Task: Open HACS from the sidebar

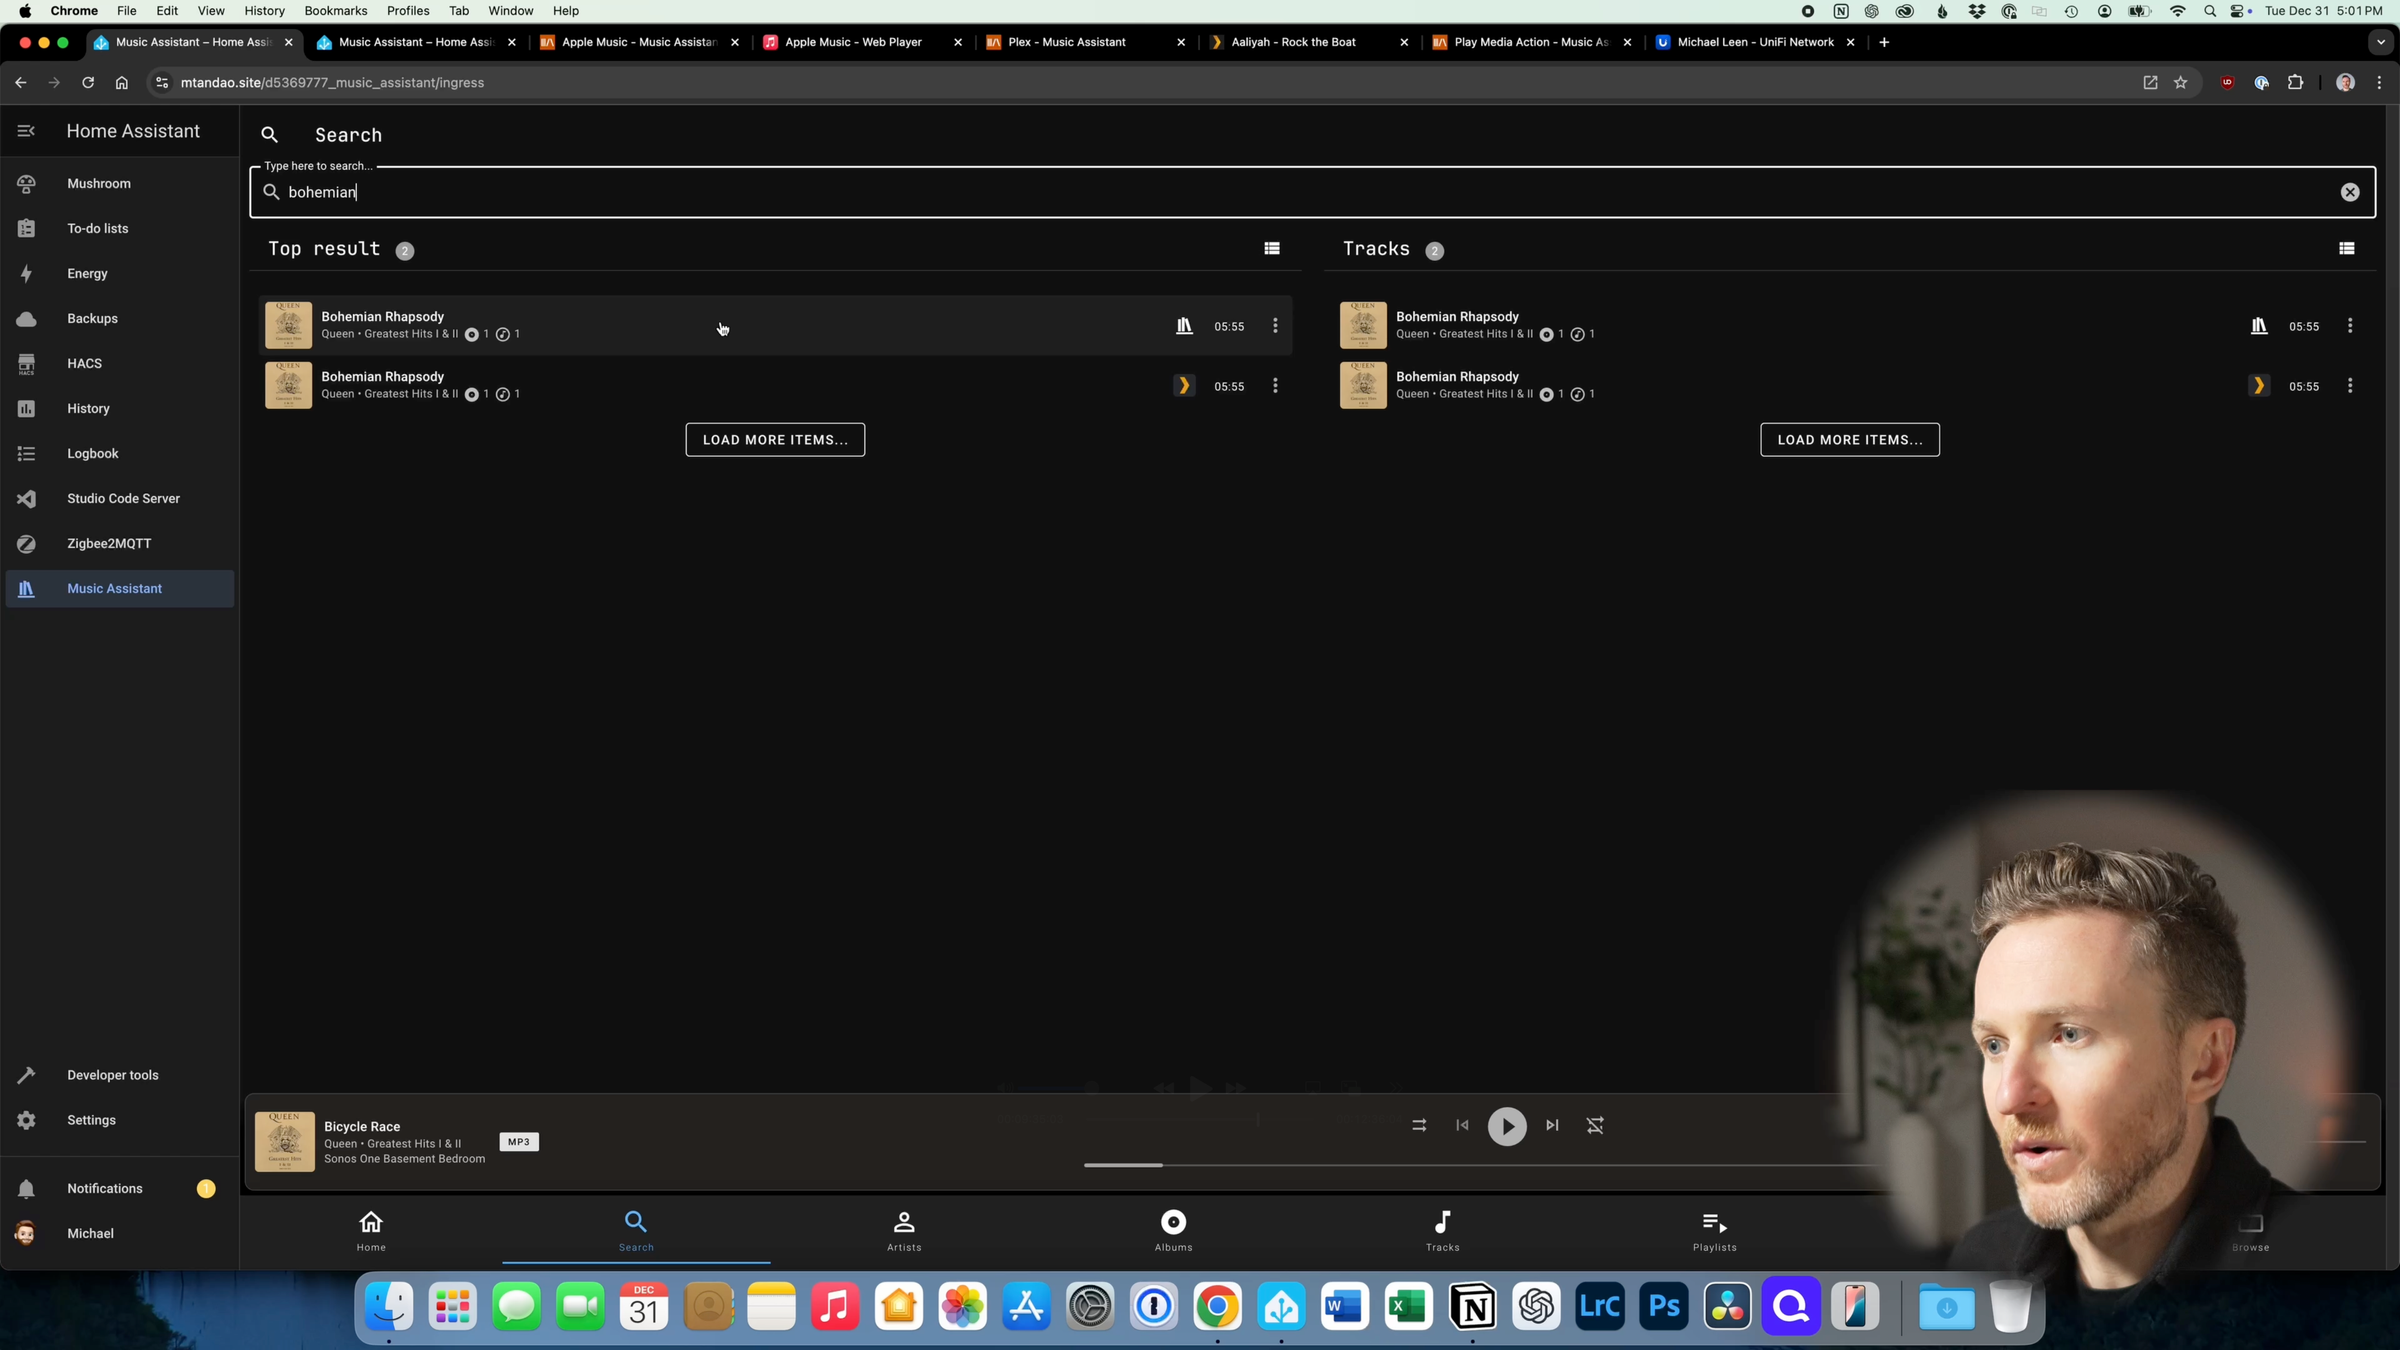Action: 84,363
